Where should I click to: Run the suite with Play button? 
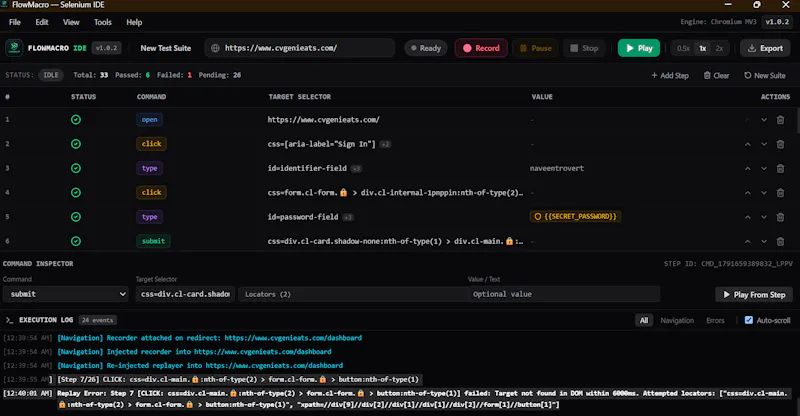coord(639,48)
